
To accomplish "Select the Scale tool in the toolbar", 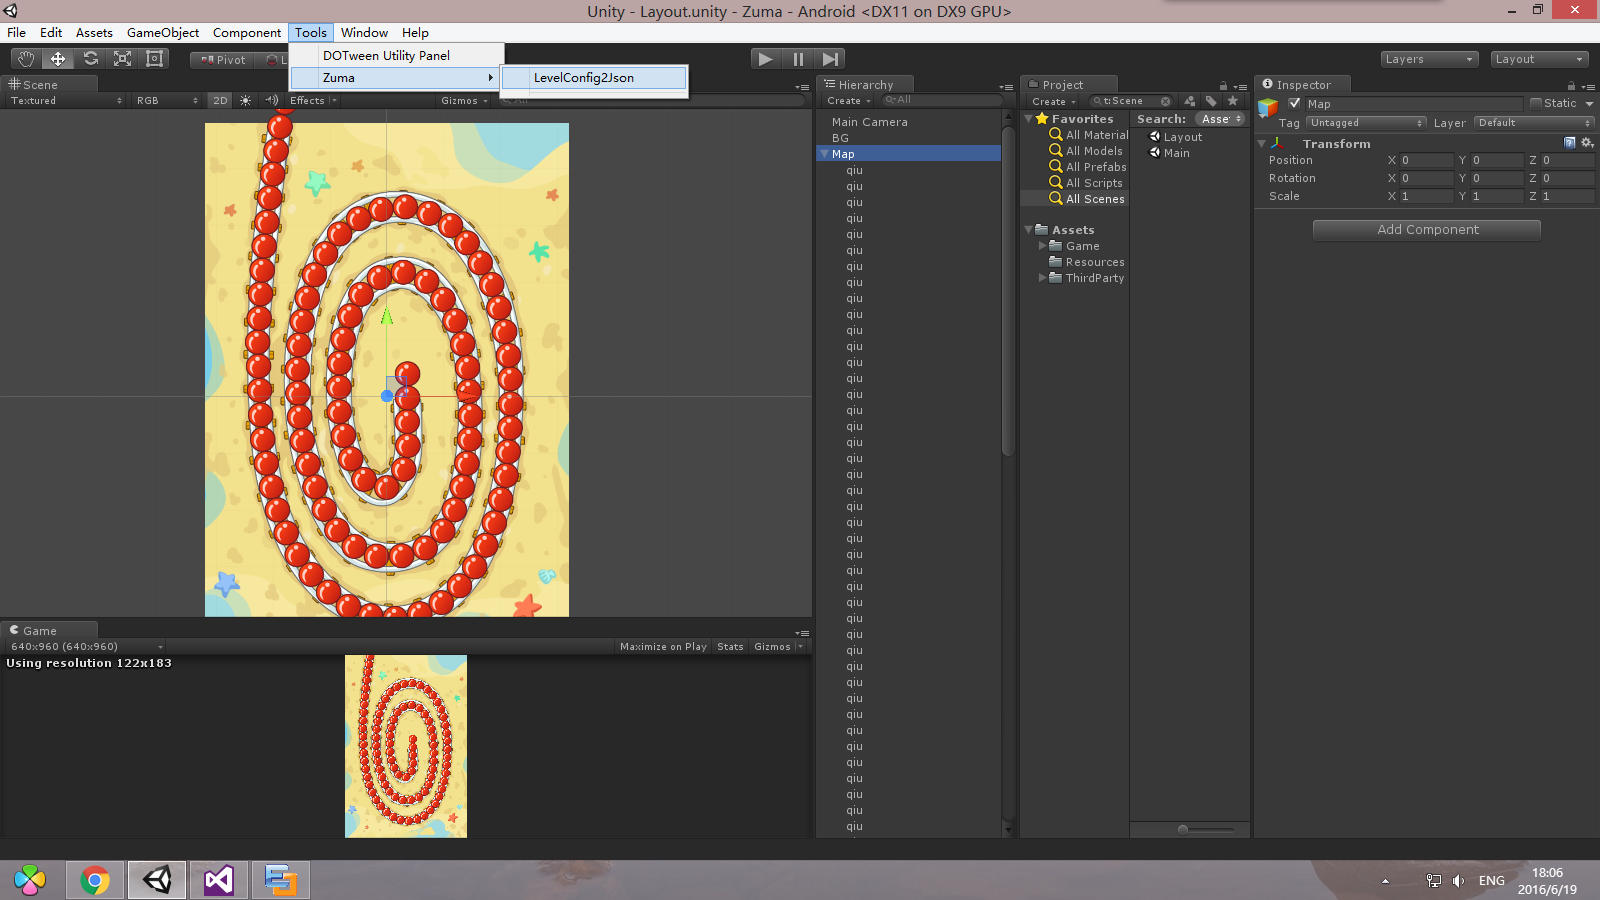I will [122, 59].
